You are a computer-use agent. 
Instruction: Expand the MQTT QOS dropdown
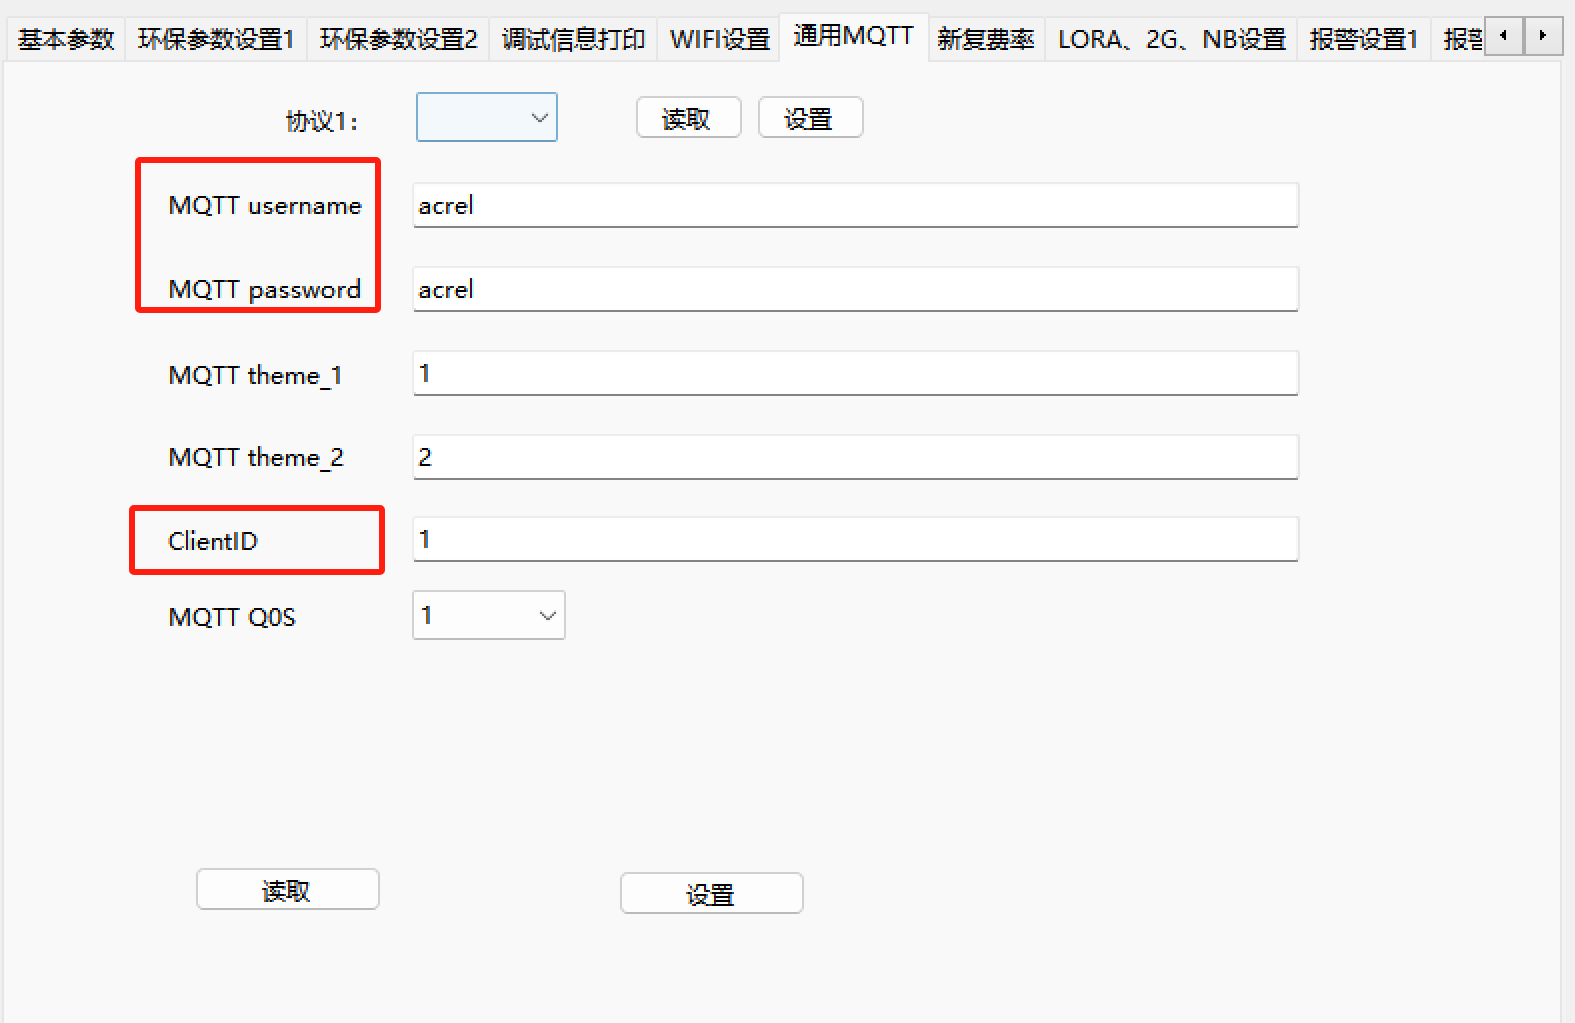coord(489,615)
